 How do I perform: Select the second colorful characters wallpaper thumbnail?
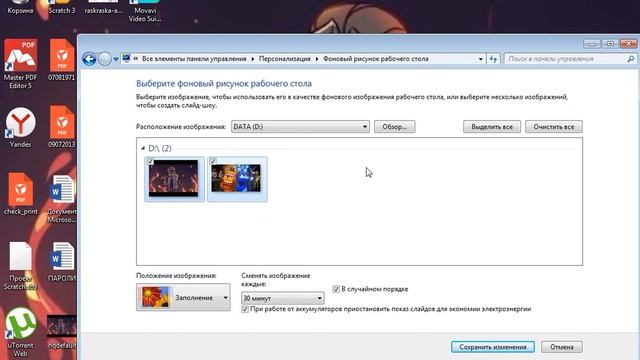pyautogui.click(x=237, y=179)
